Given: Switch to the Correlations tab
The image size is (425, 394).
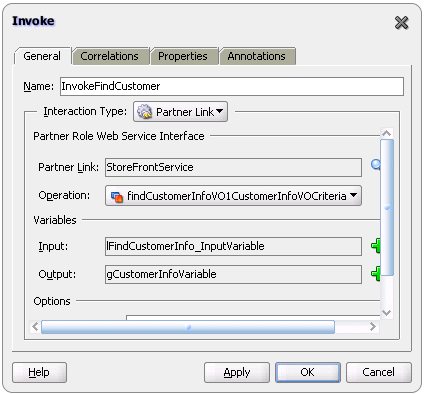Looking at the screenshot, I should coord(110,56).
